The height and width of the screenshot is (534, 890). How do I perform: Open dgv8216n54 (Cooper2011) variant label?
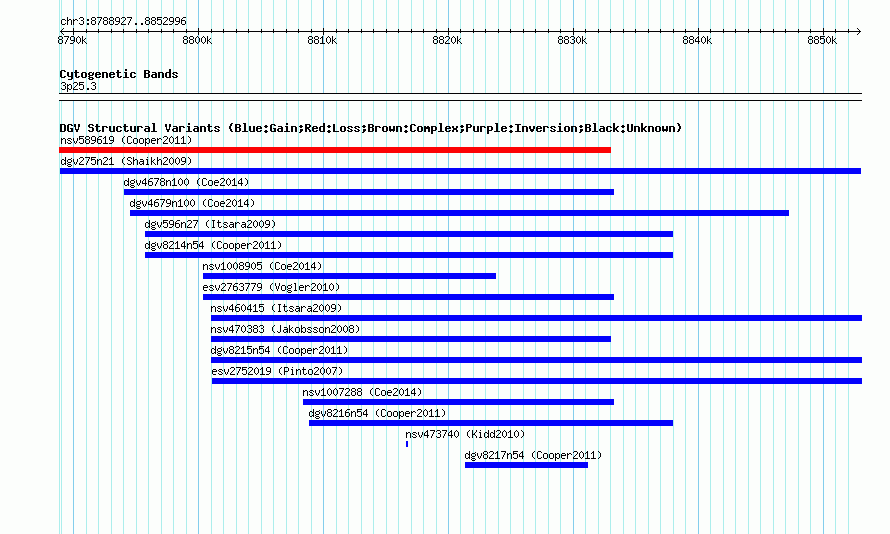pyautogui.click(x=377, y=413)
